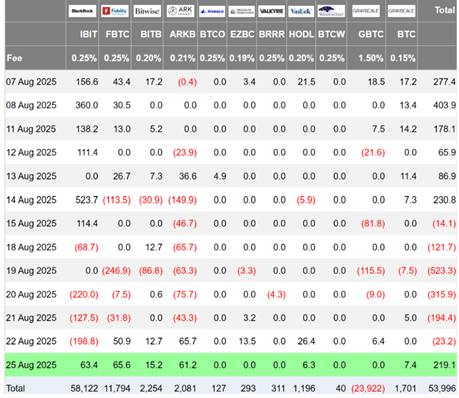Select the 22 Aug 2025 date
The image size is (459, 398).
(31, 341)
